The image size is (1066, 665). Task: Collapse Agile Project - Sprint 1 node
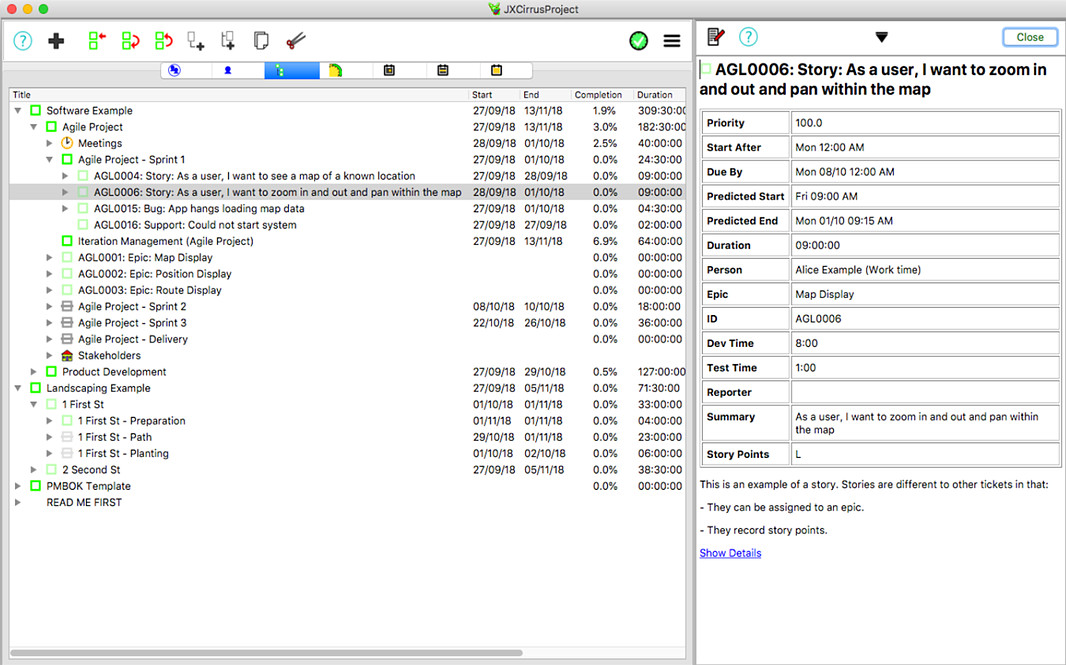coord(50,159)
